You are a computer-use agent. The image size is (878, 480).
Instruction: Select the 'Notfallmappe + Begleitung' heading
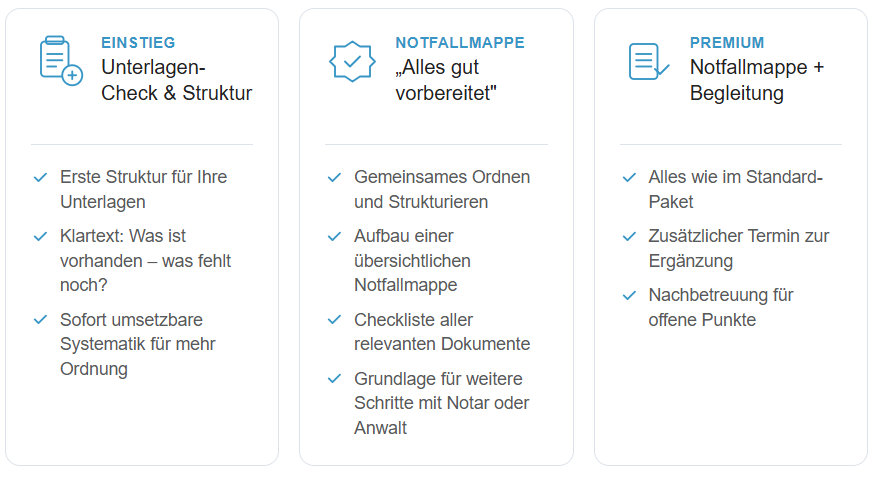coord(757,81)
